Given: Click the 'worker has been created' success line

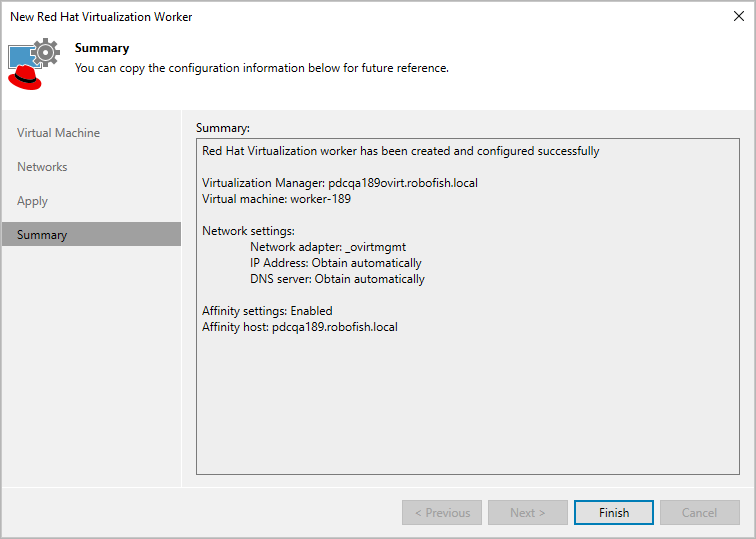Looking at the screenshot, I should coord(401,151).
